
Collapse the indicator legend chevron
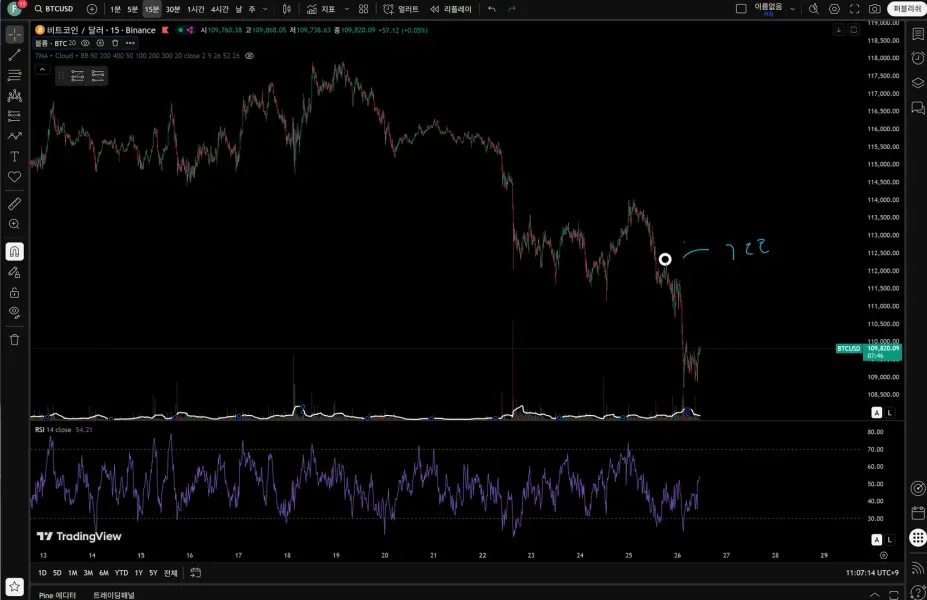point(42,70)
